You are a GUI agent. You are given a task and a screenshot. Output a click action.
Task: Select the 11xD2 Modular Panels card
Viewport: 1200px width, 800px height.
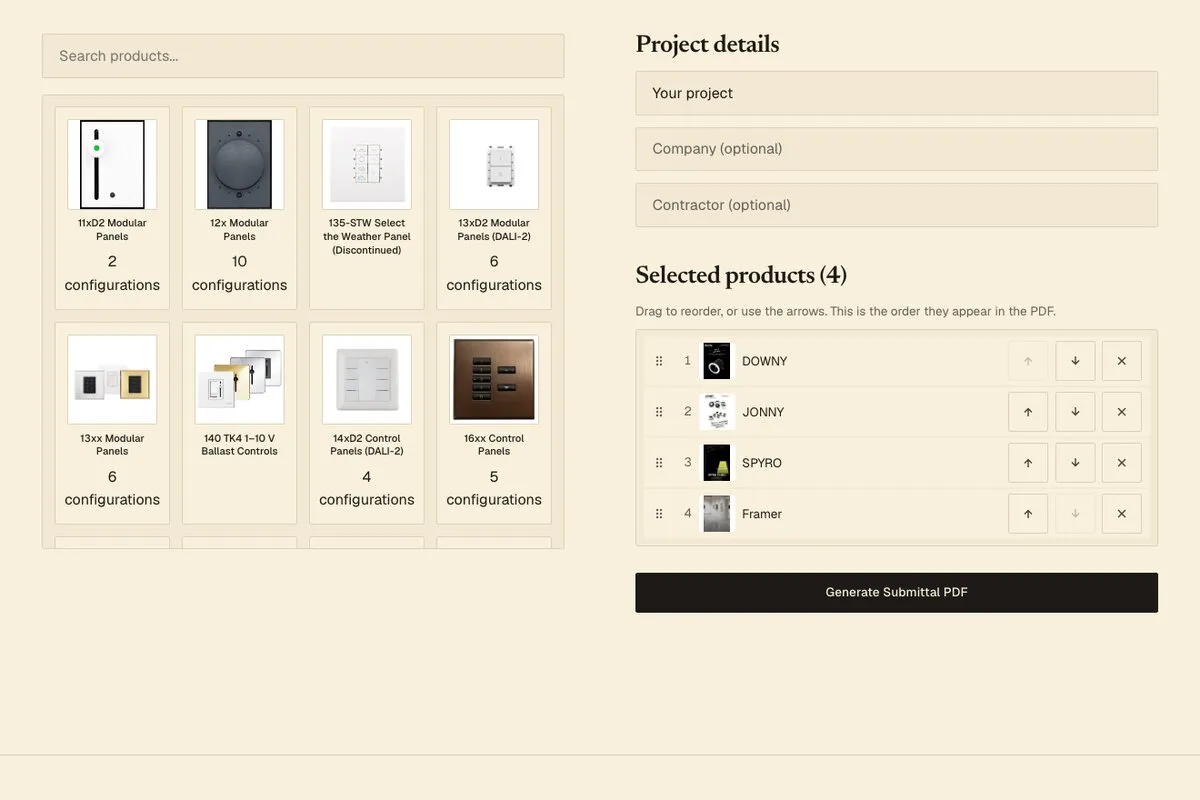click(x=112, y=208)
